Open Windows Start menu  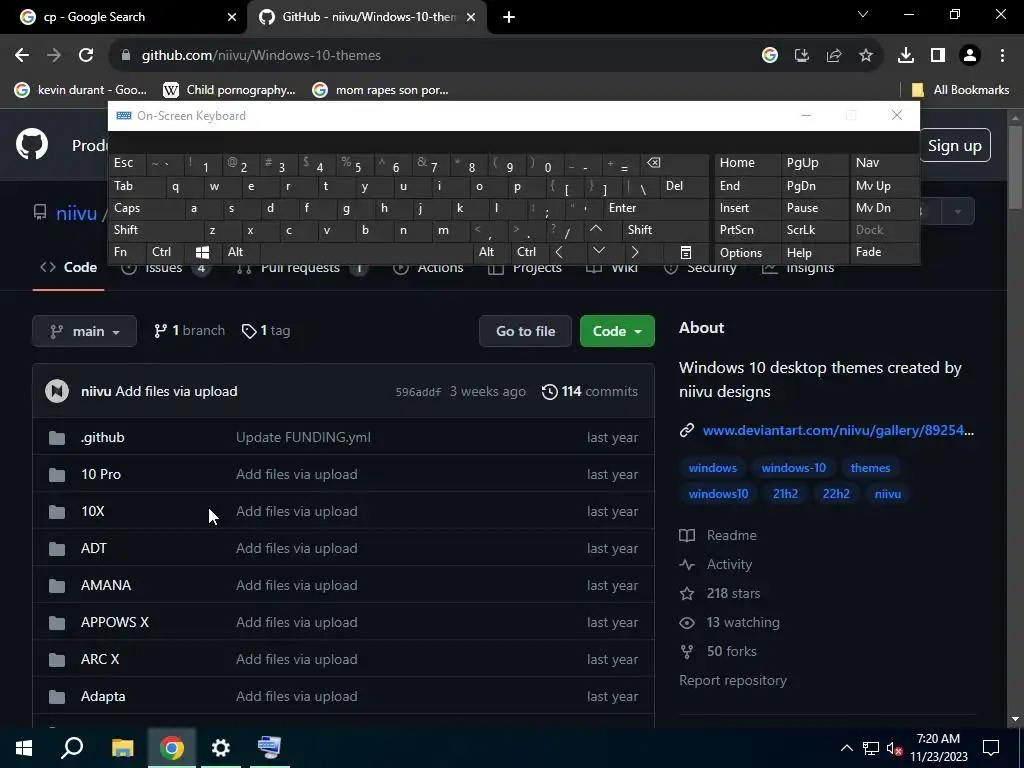[24, 748]
